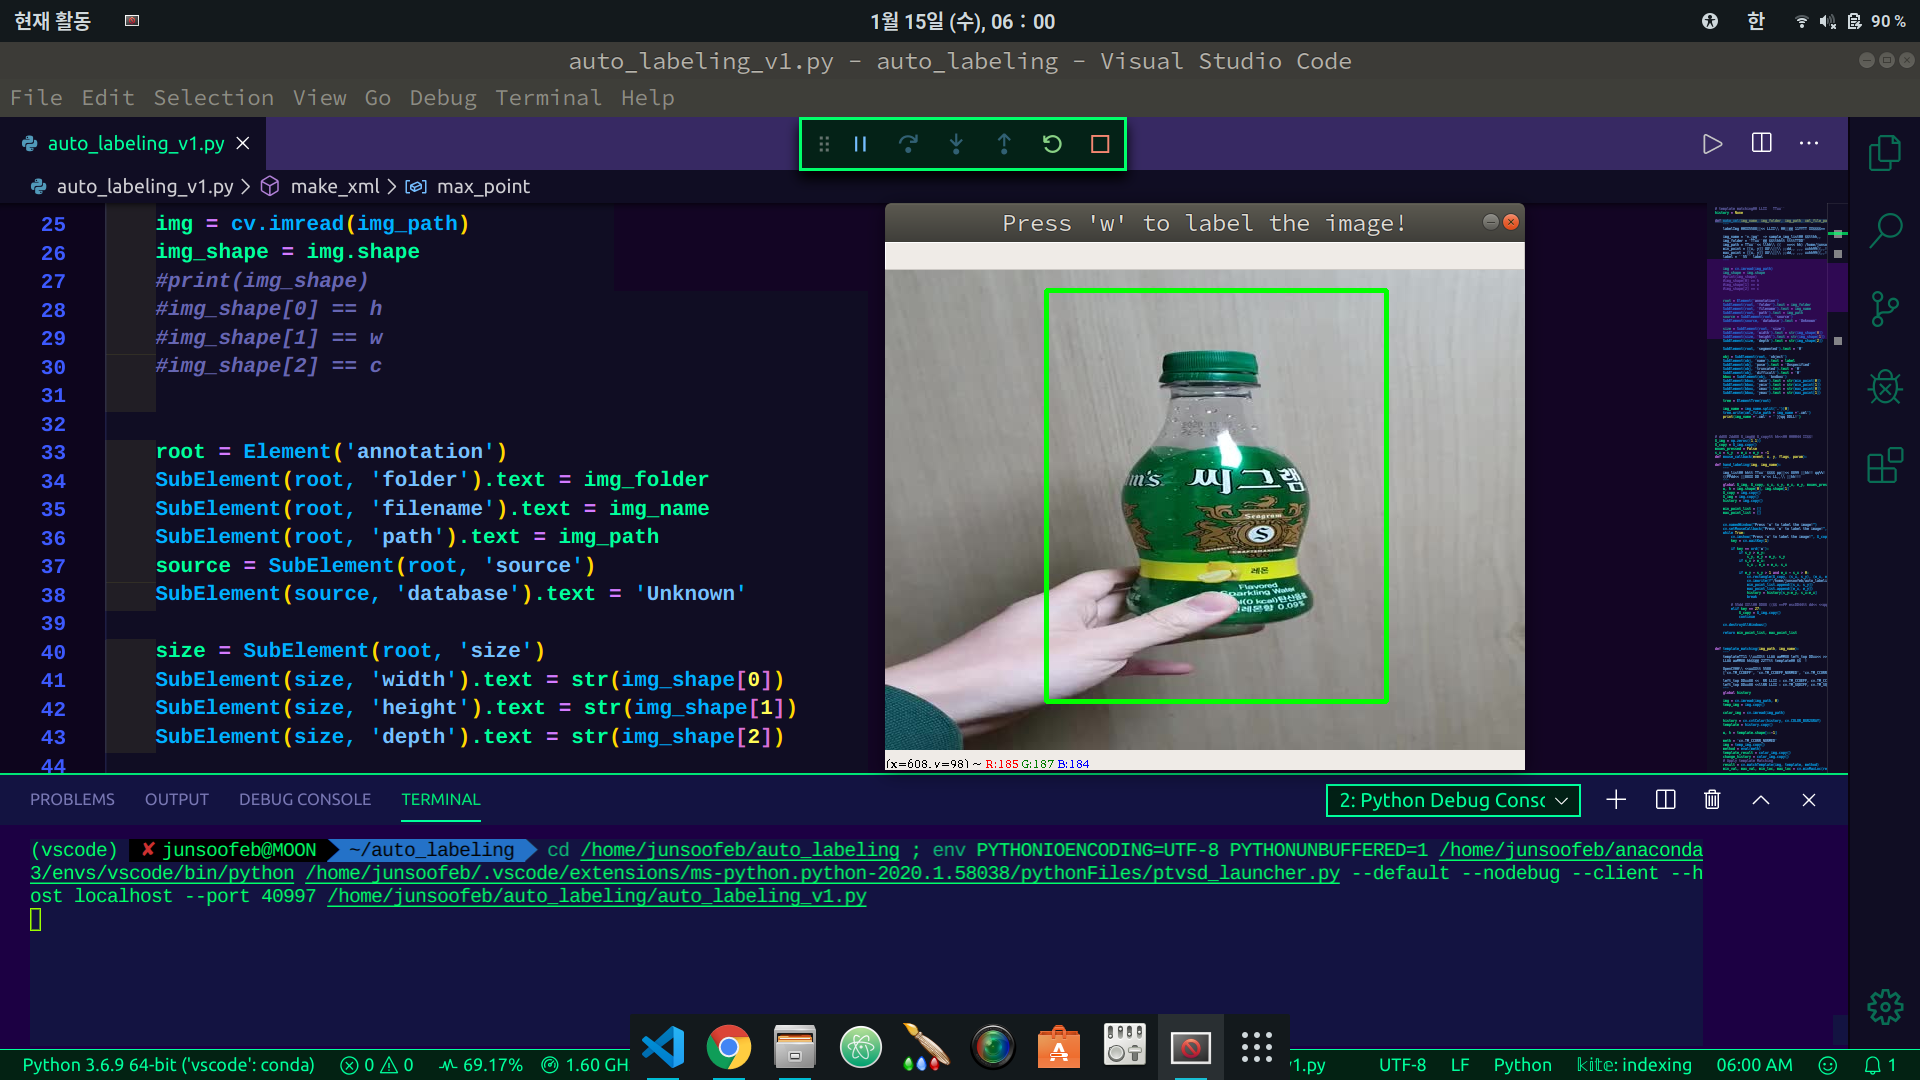Restart the debug session

click(x=1052, y=144)
